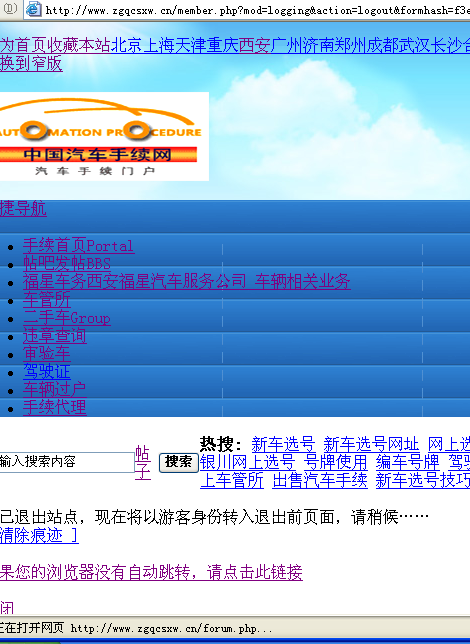This screenshot has height=644, width=470.
Task: Select the 天津 city link
Action: [x=191, y=45]
